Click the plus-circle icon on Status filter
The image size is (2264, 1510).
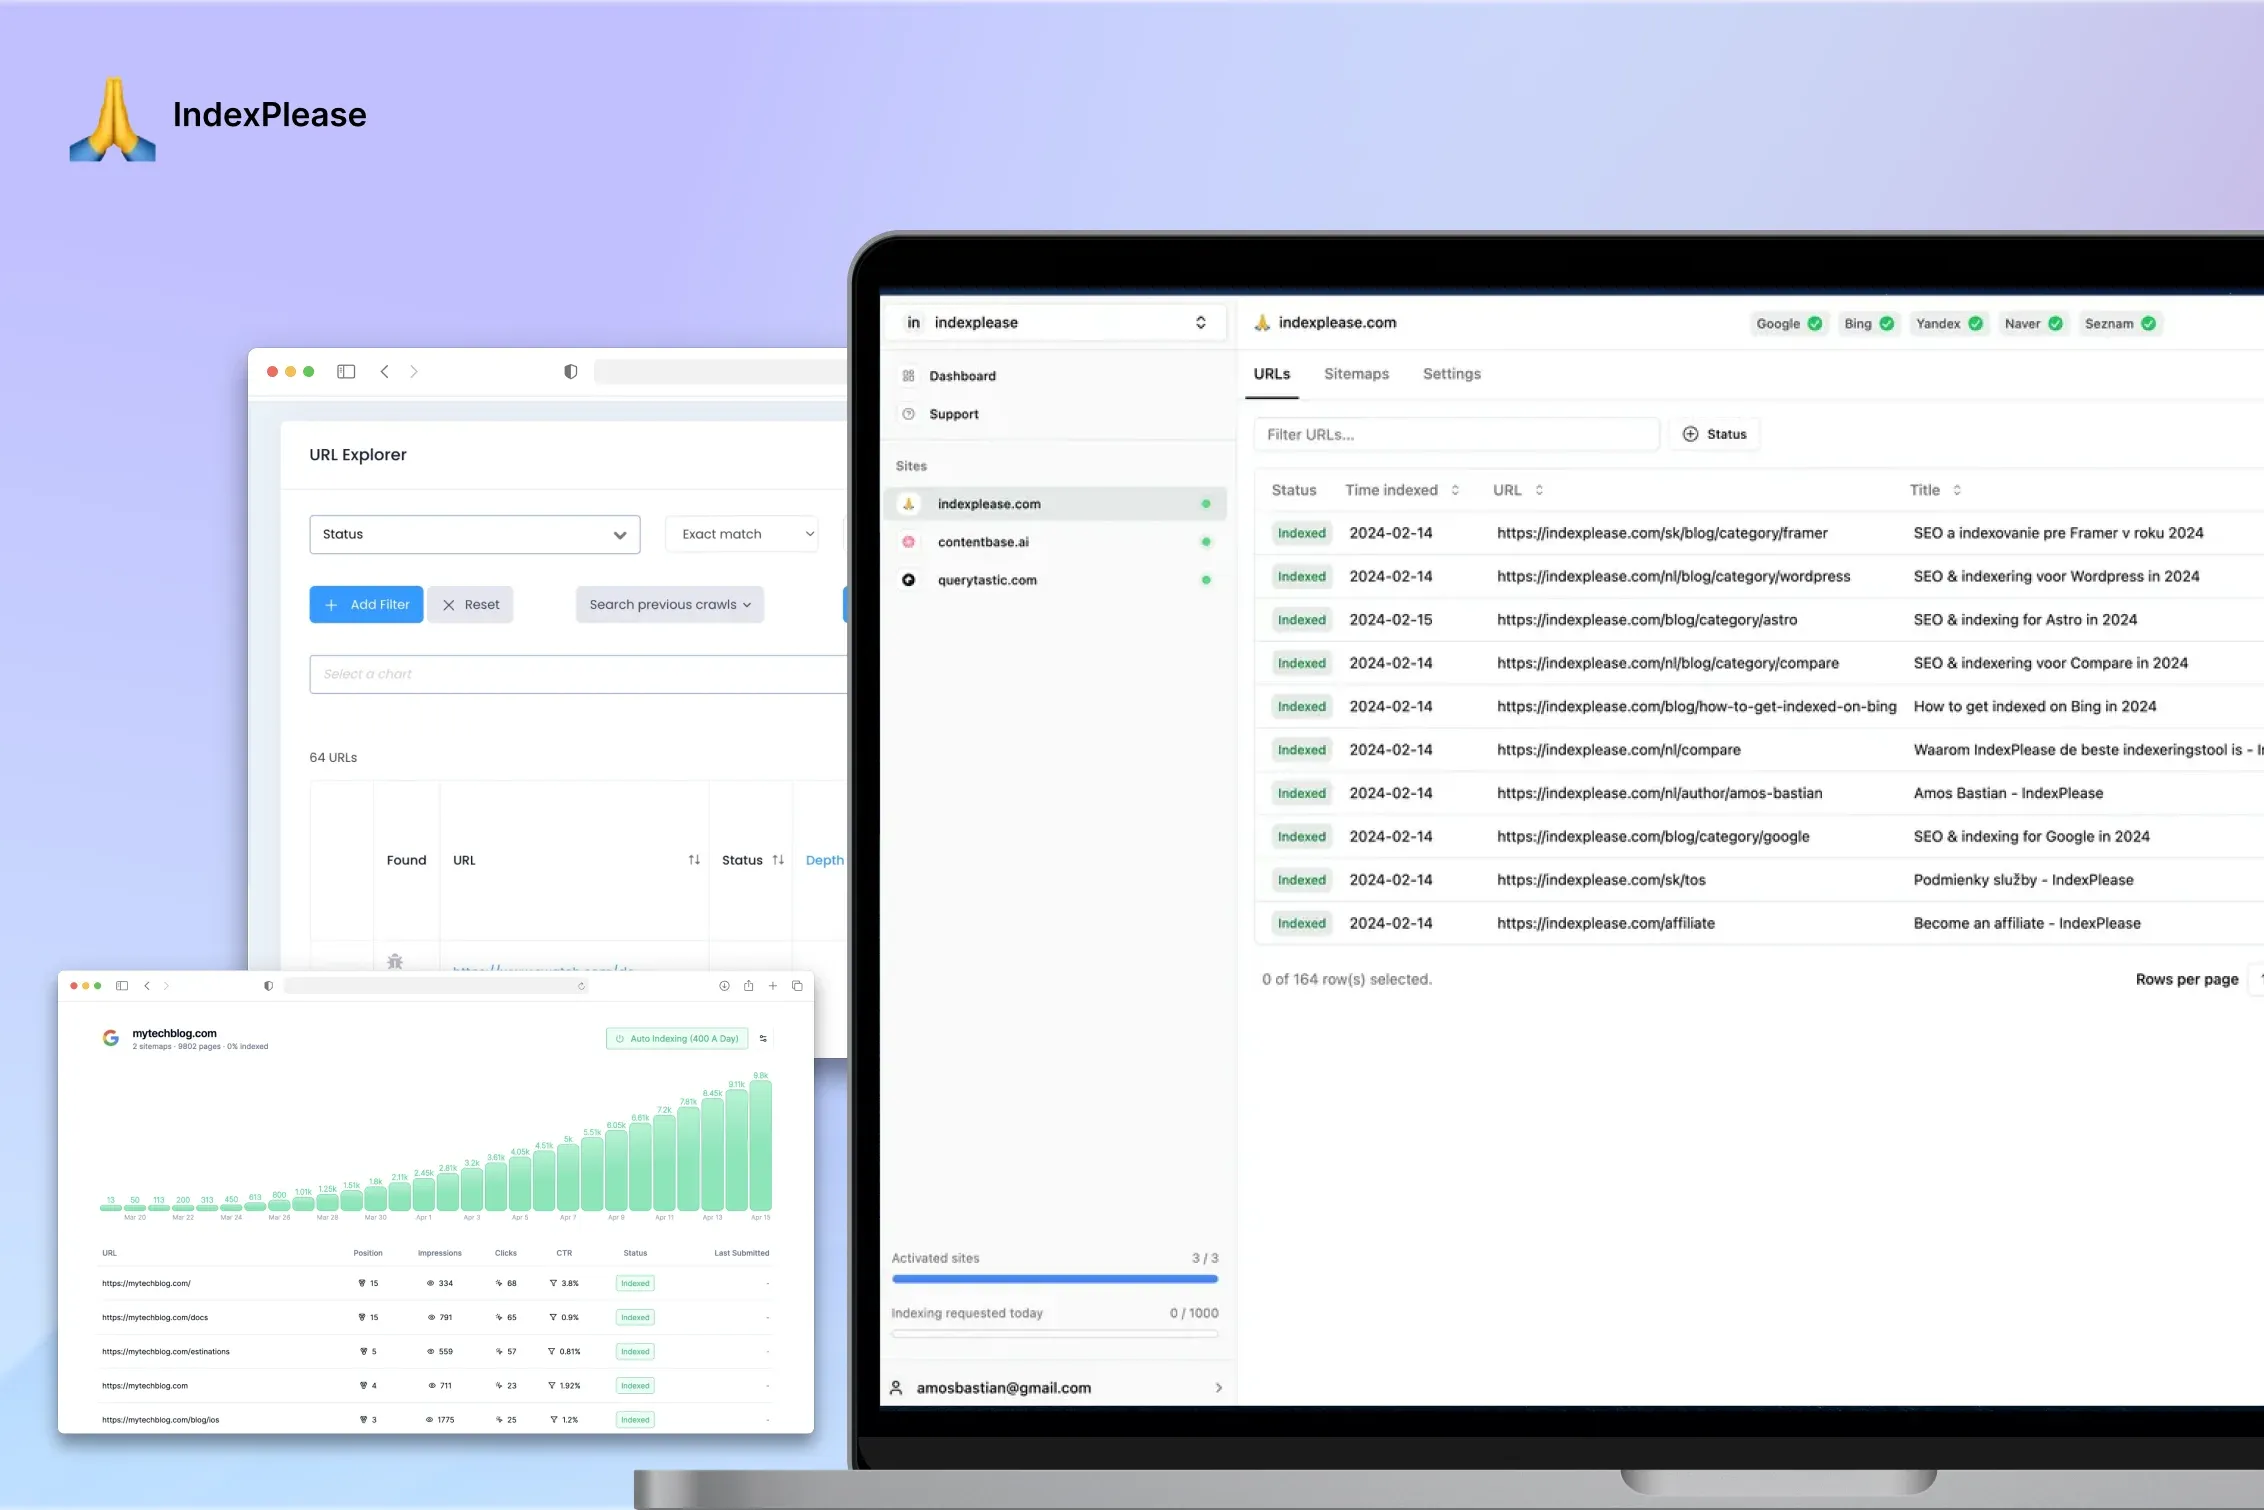pyautogui.click(x=1690, y=434)
